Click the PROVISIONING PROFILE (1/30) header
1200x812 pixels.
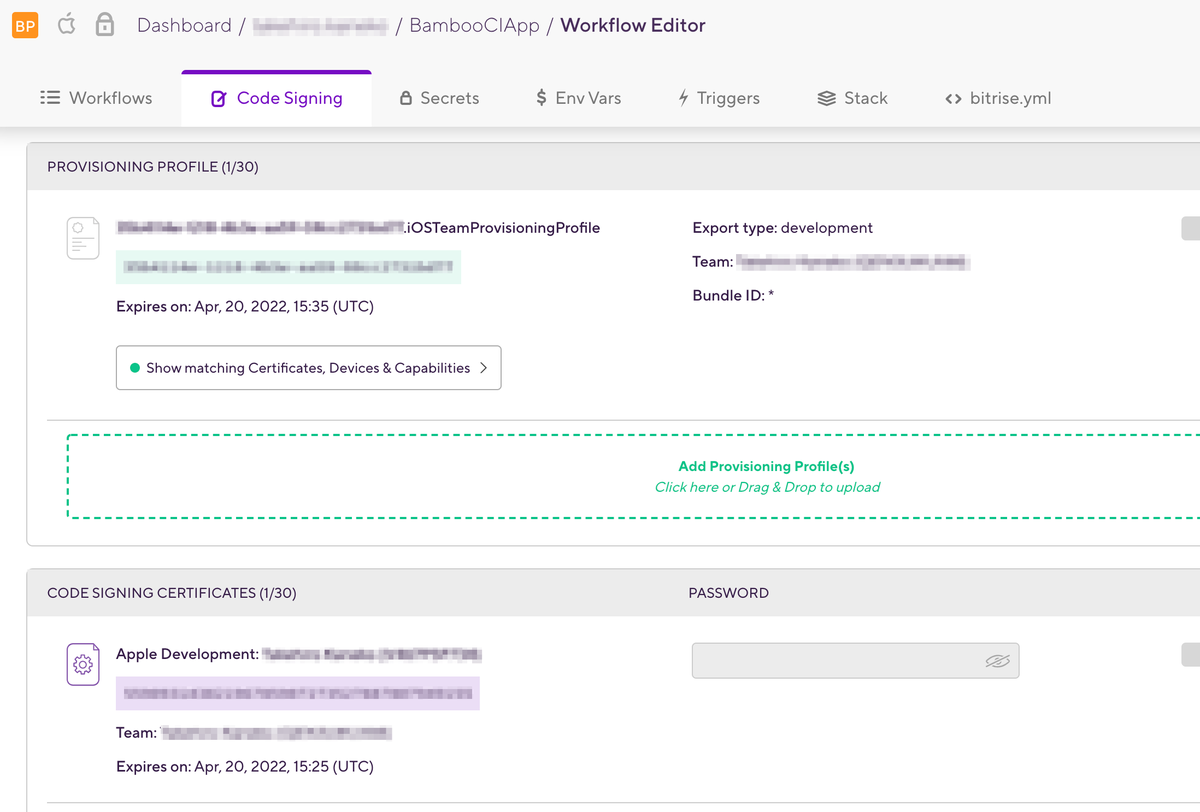coord(153,167)
